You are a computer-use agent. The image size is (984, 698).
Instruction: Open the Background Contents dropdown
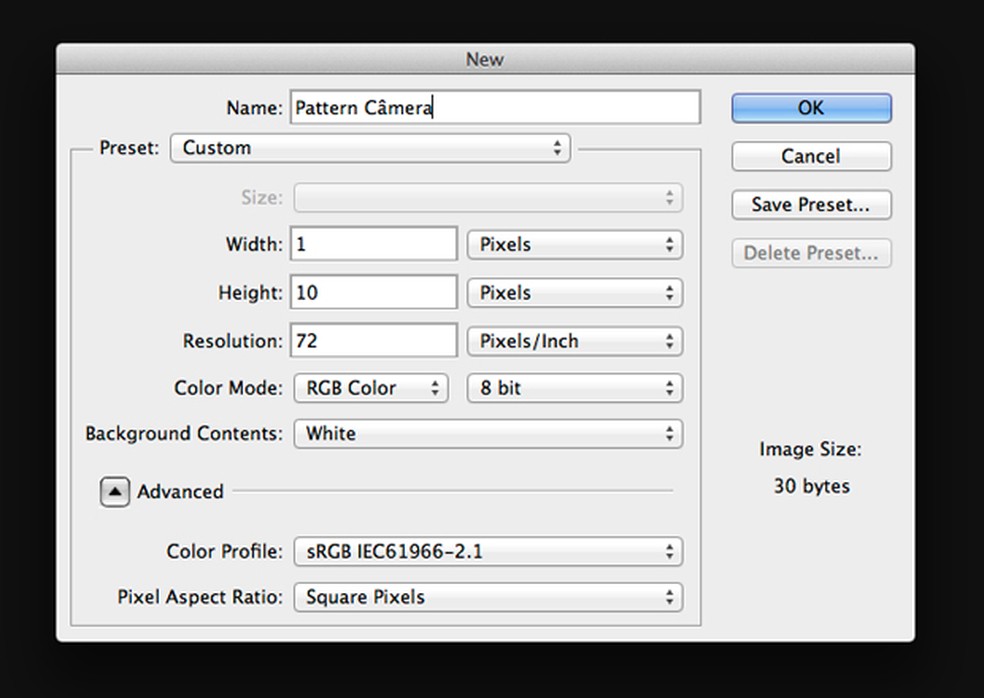pos(487,434)
